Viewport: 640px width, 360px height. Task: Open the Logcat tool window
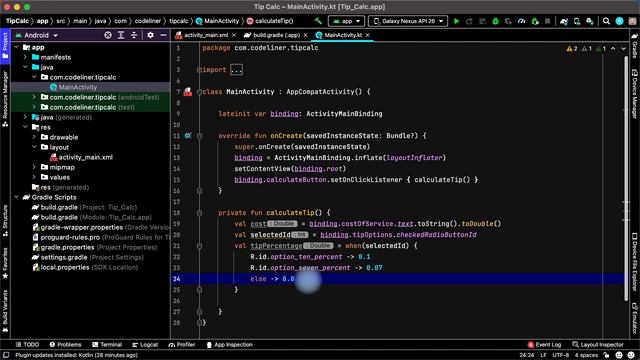[x=145, y=344]
